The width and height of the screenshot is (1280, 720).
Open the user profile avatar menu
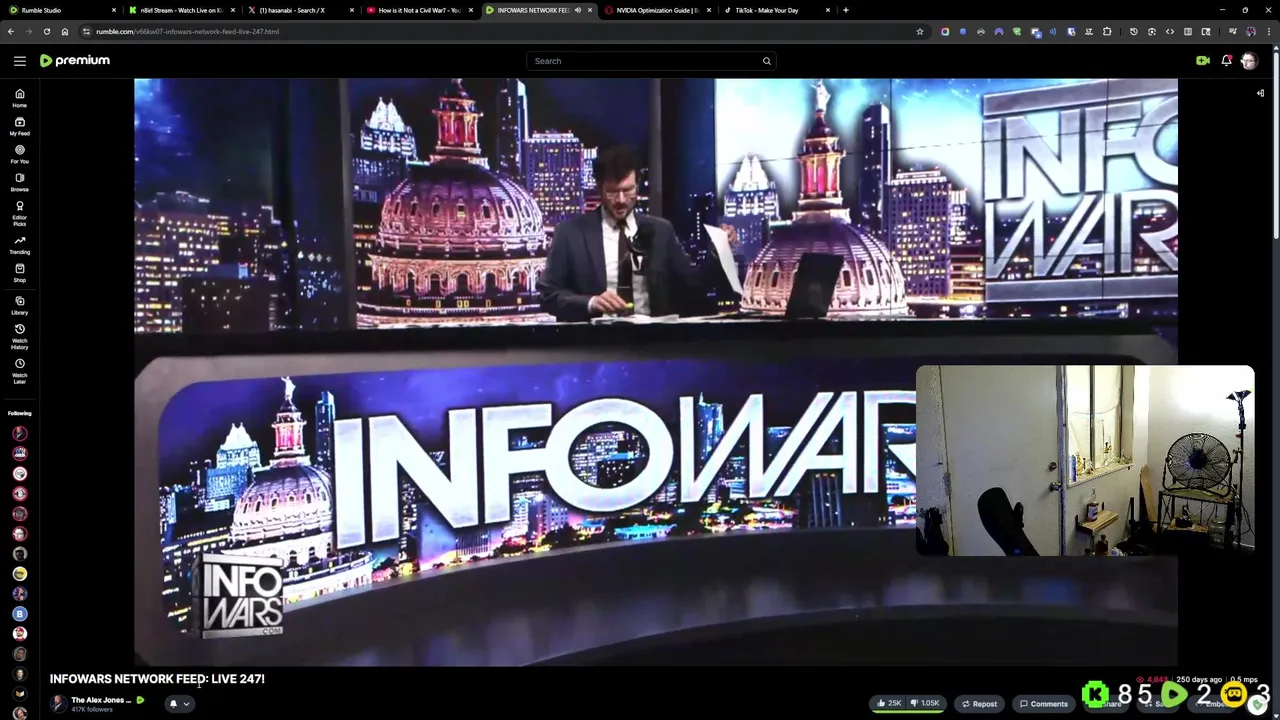coord(1249,61)
